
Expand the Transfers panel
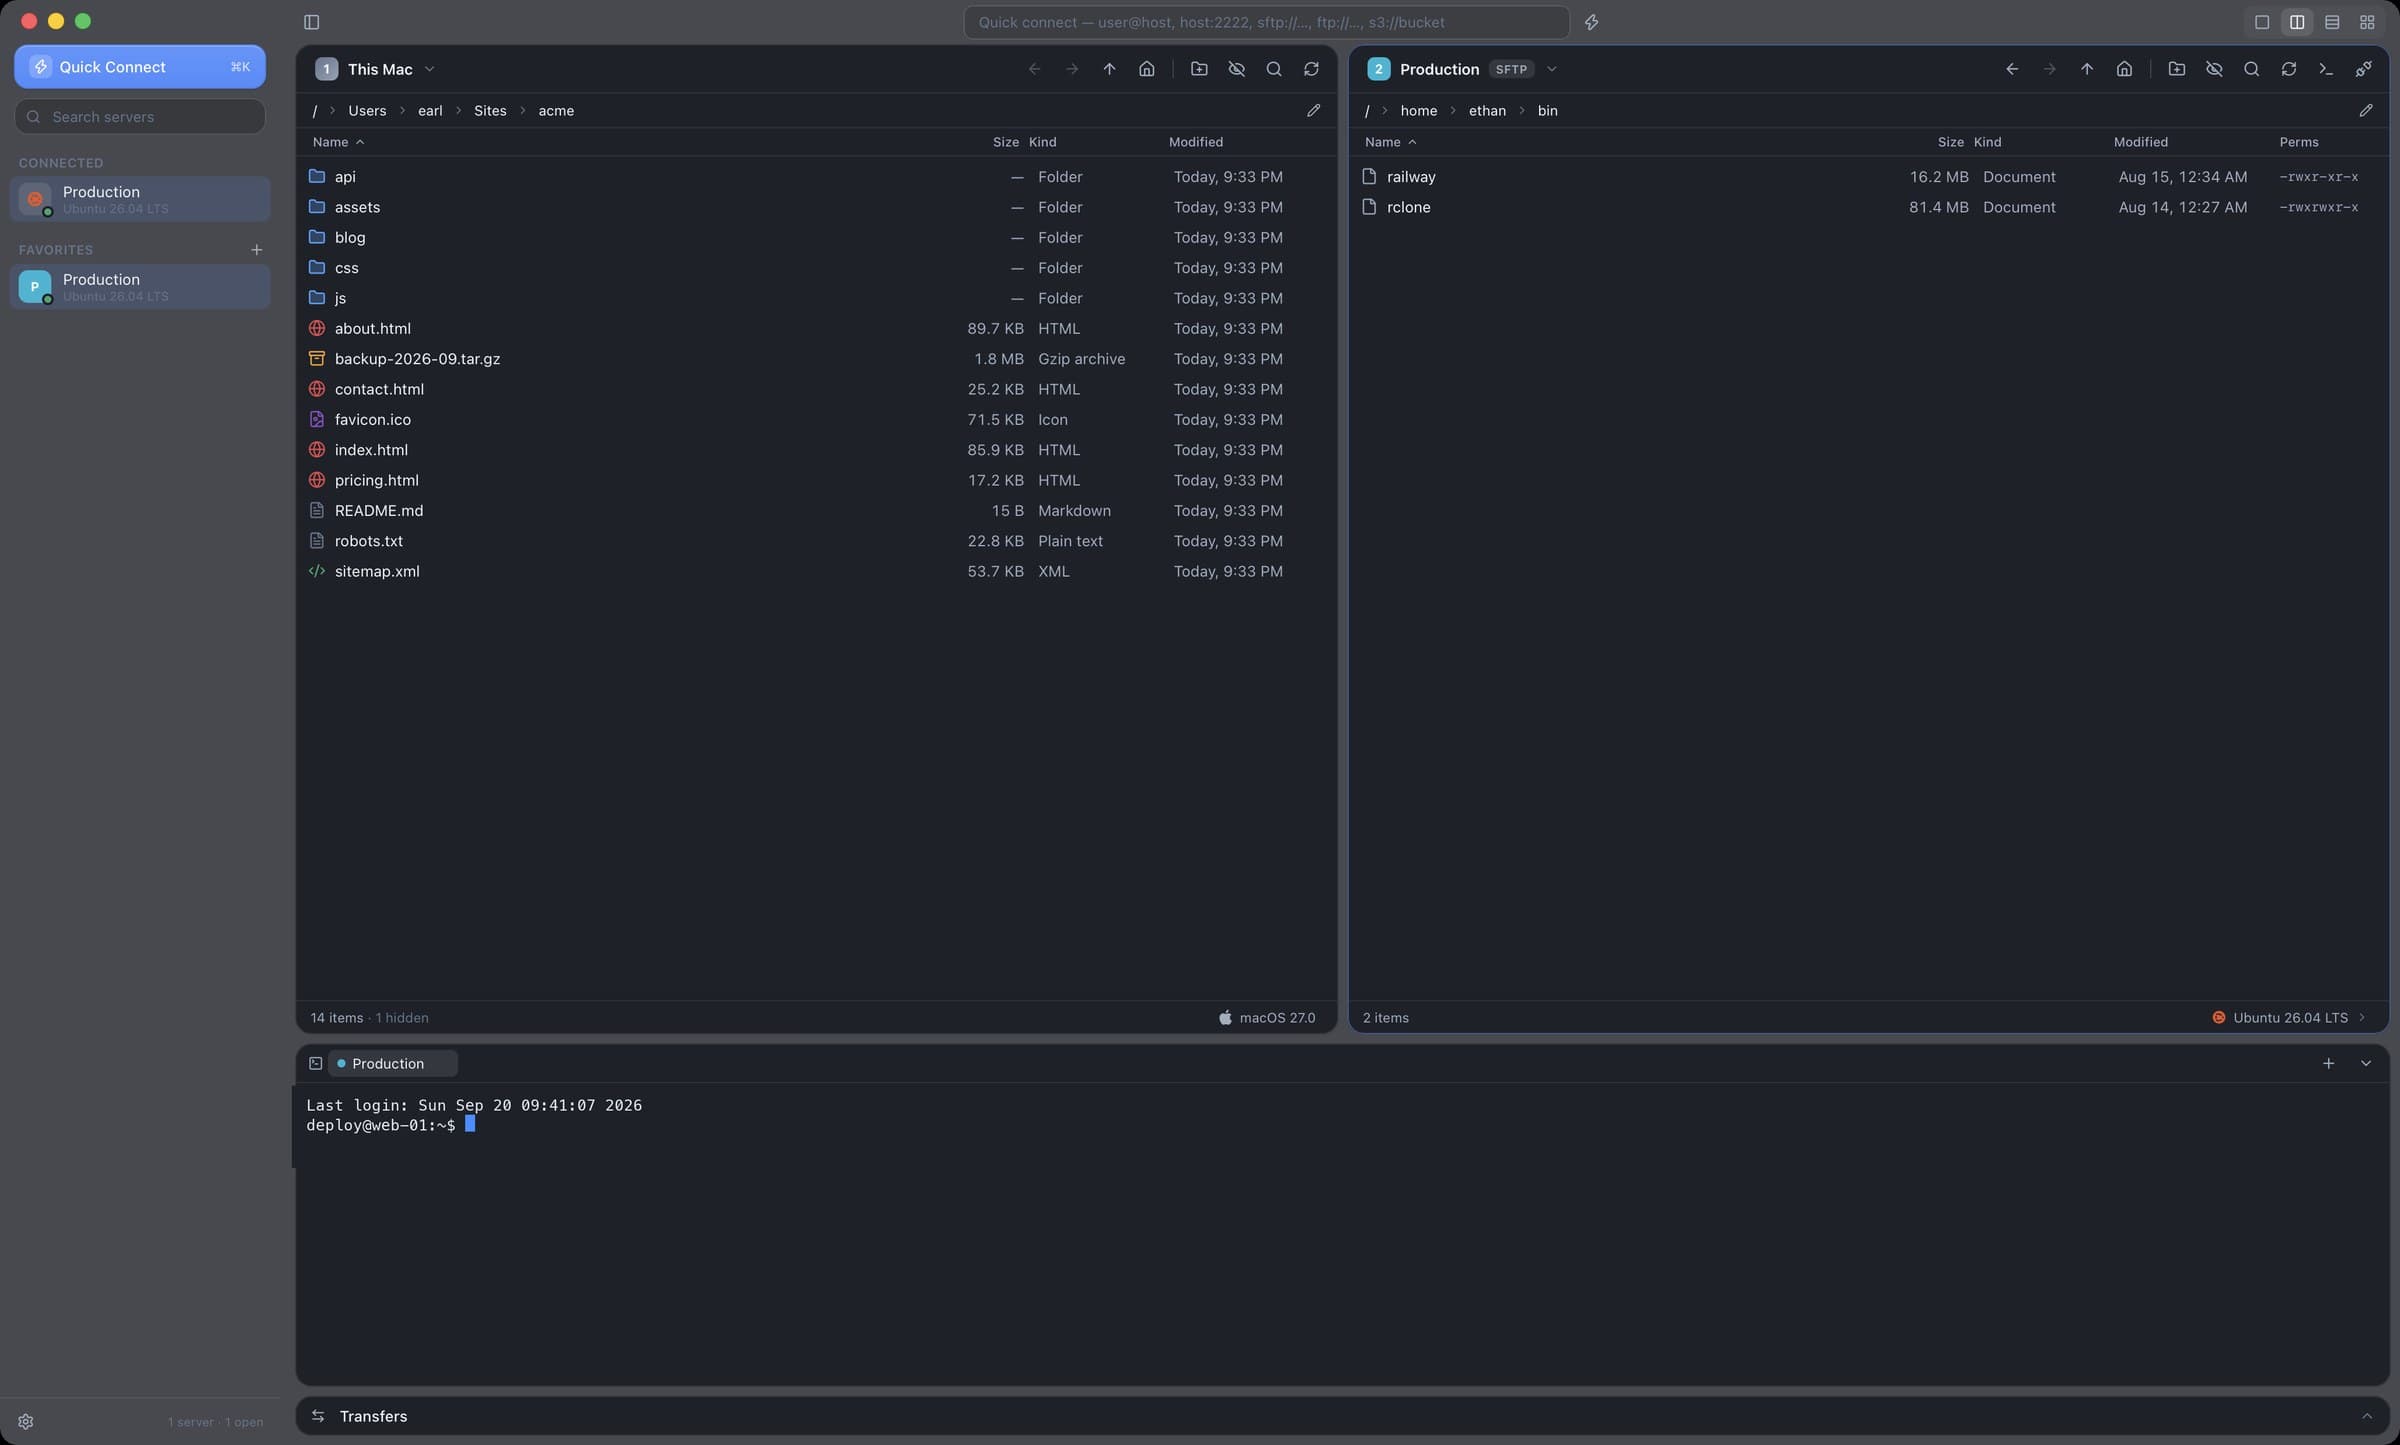pyautogui.click(x=2366, y=1416)
